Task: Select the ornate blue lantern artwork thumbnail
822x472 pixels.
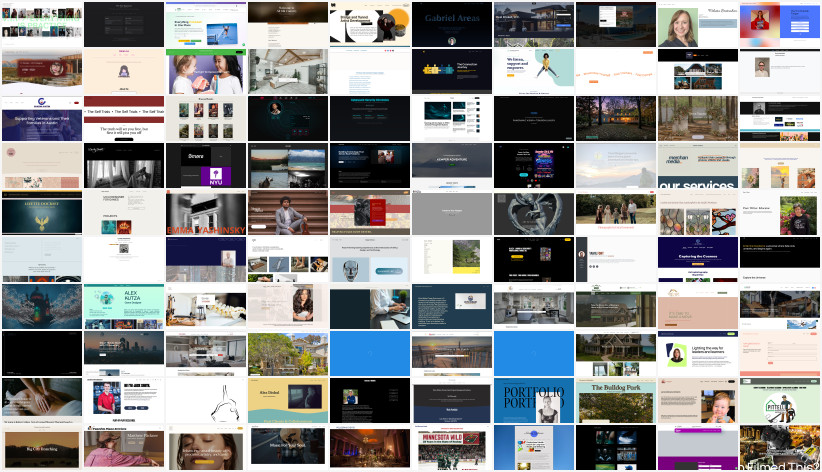Action: pyautogui.click(x=42, y=307)
